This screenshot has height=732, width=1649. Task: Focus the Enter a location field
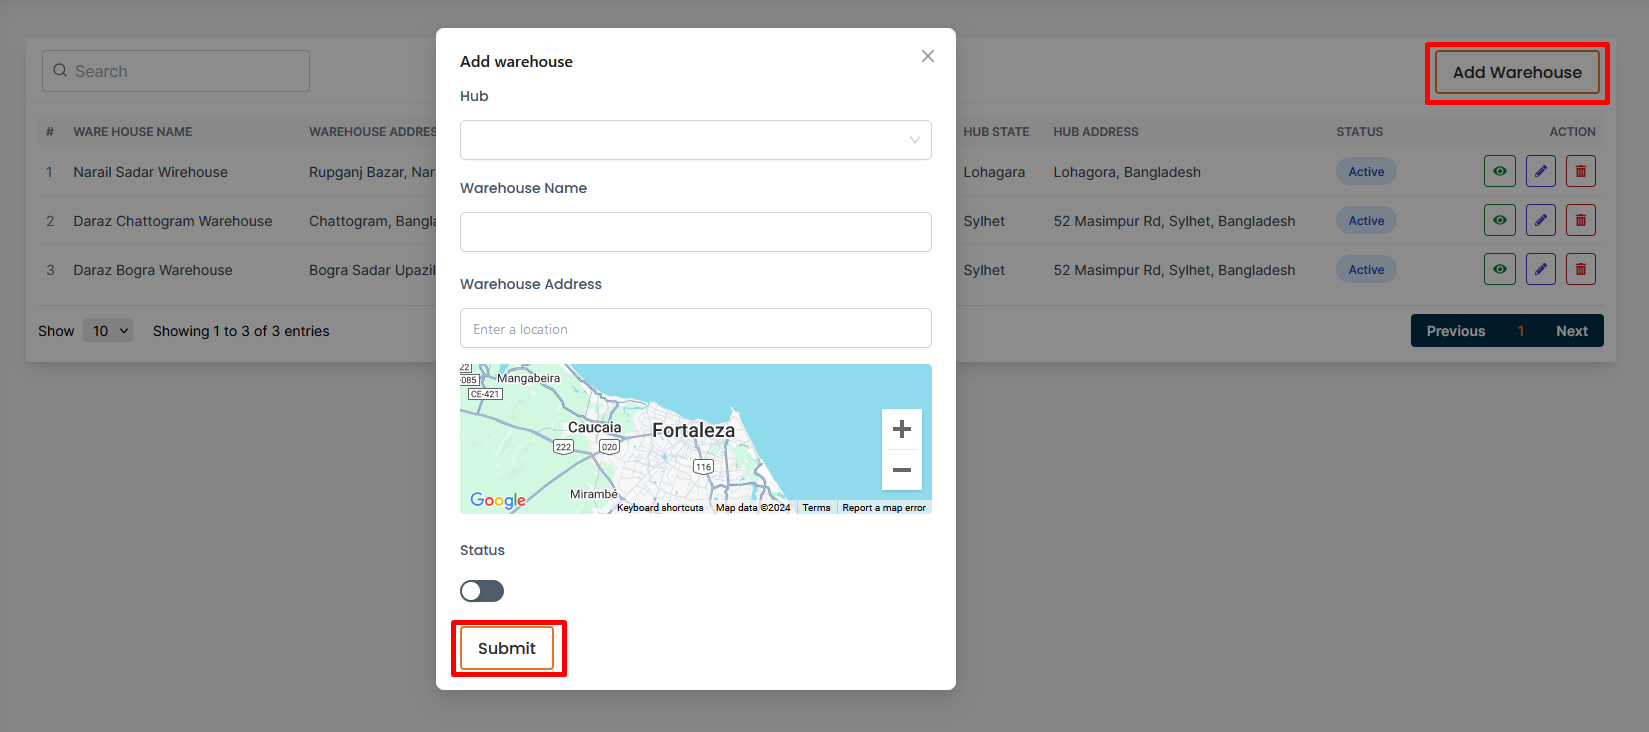[695, 328]
